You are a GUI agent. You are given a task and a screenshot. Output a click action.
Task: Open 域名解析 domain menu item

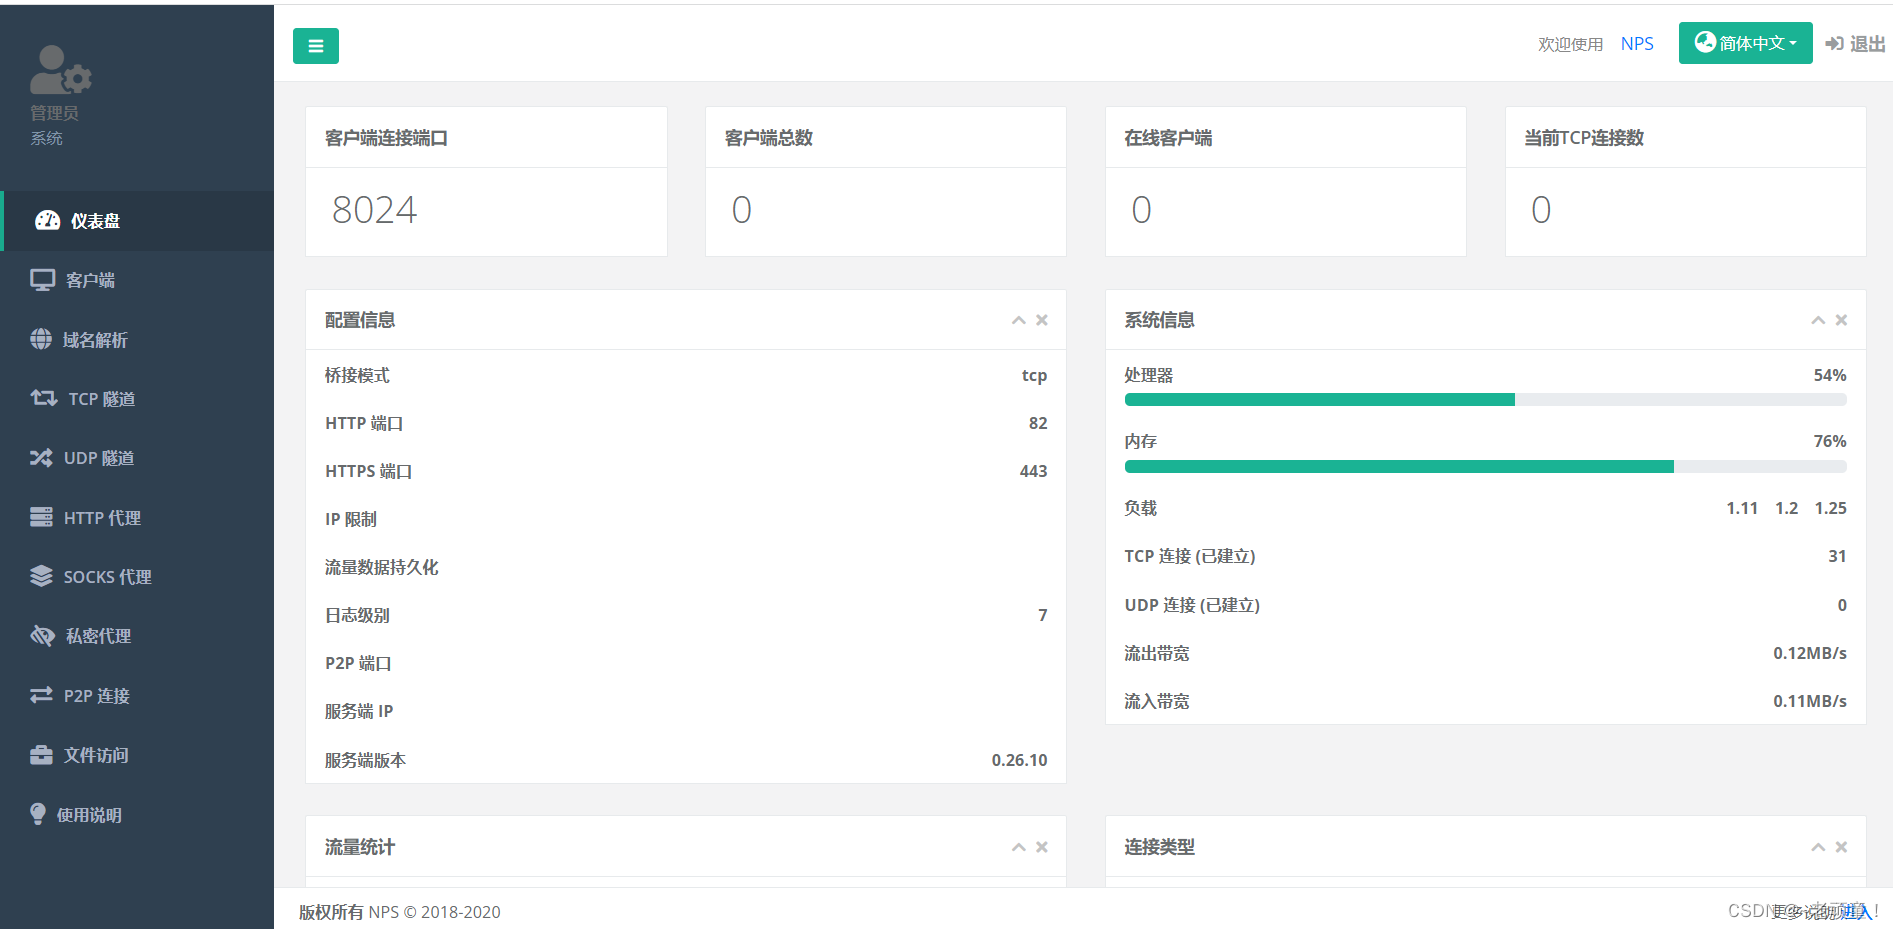click(137, 340)
